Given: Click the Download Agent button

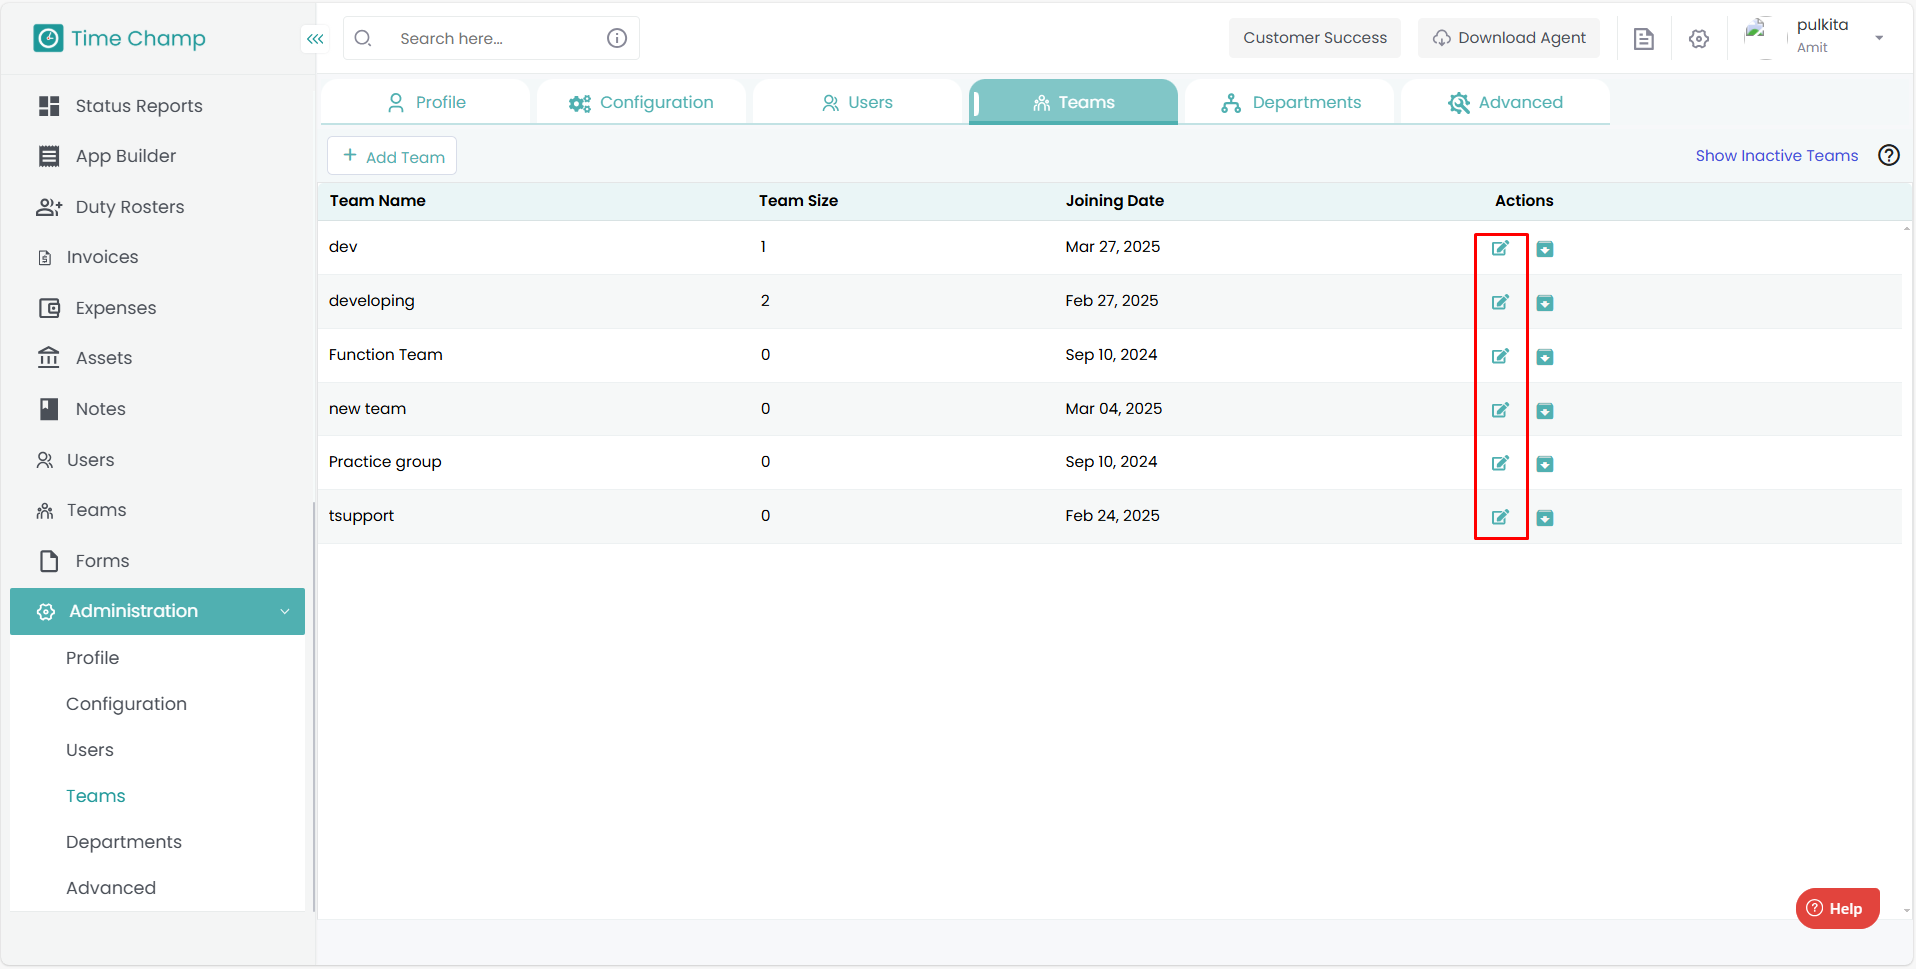Looking at the screenshot, I should [x=1508, y=38].
